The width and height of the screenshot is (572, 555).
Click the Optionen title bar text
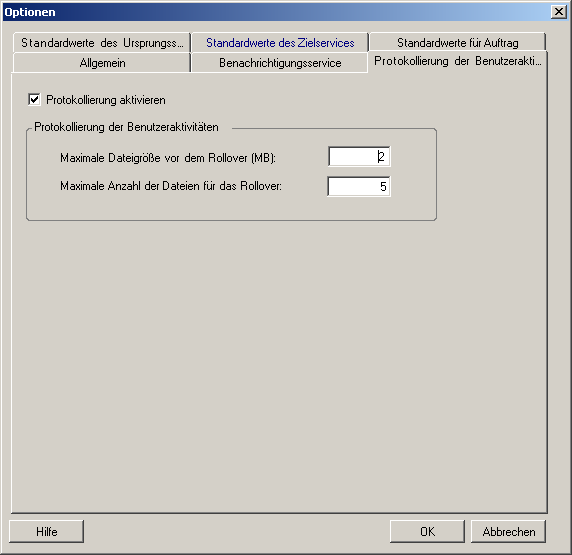tap(30, 12)
